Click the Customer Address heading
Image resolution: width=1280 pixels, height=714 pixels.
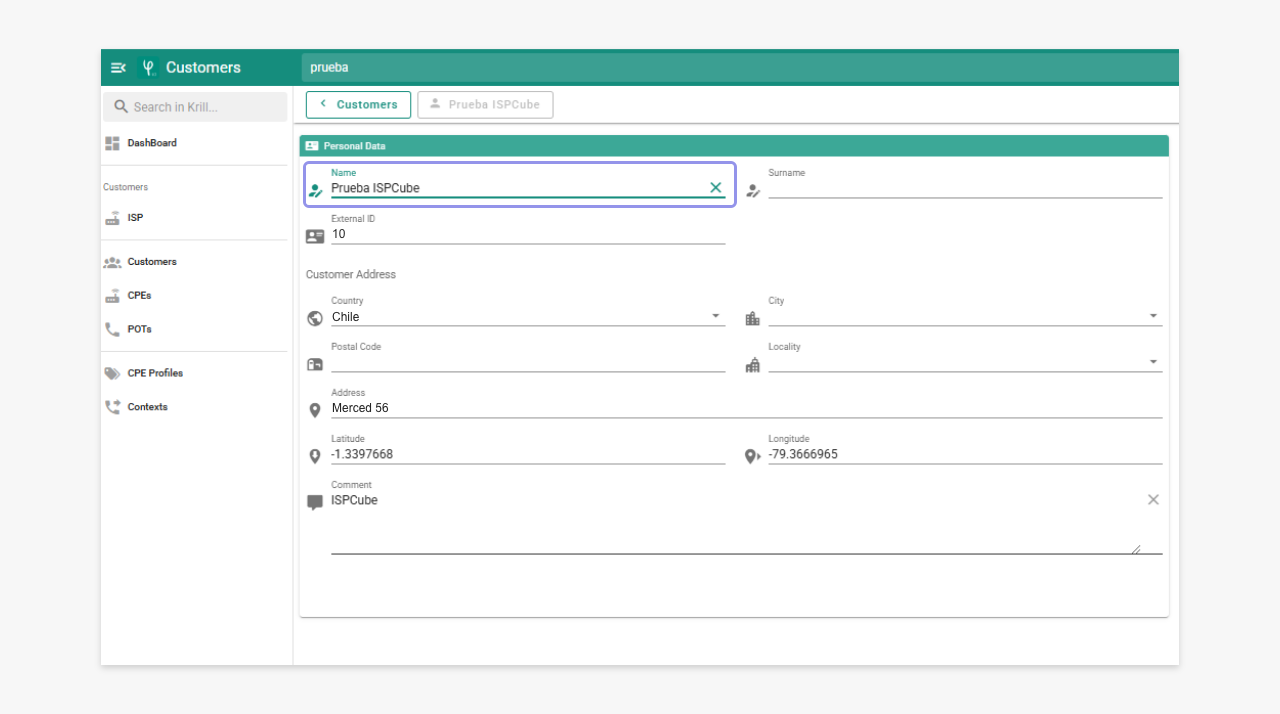coord(351,274)
